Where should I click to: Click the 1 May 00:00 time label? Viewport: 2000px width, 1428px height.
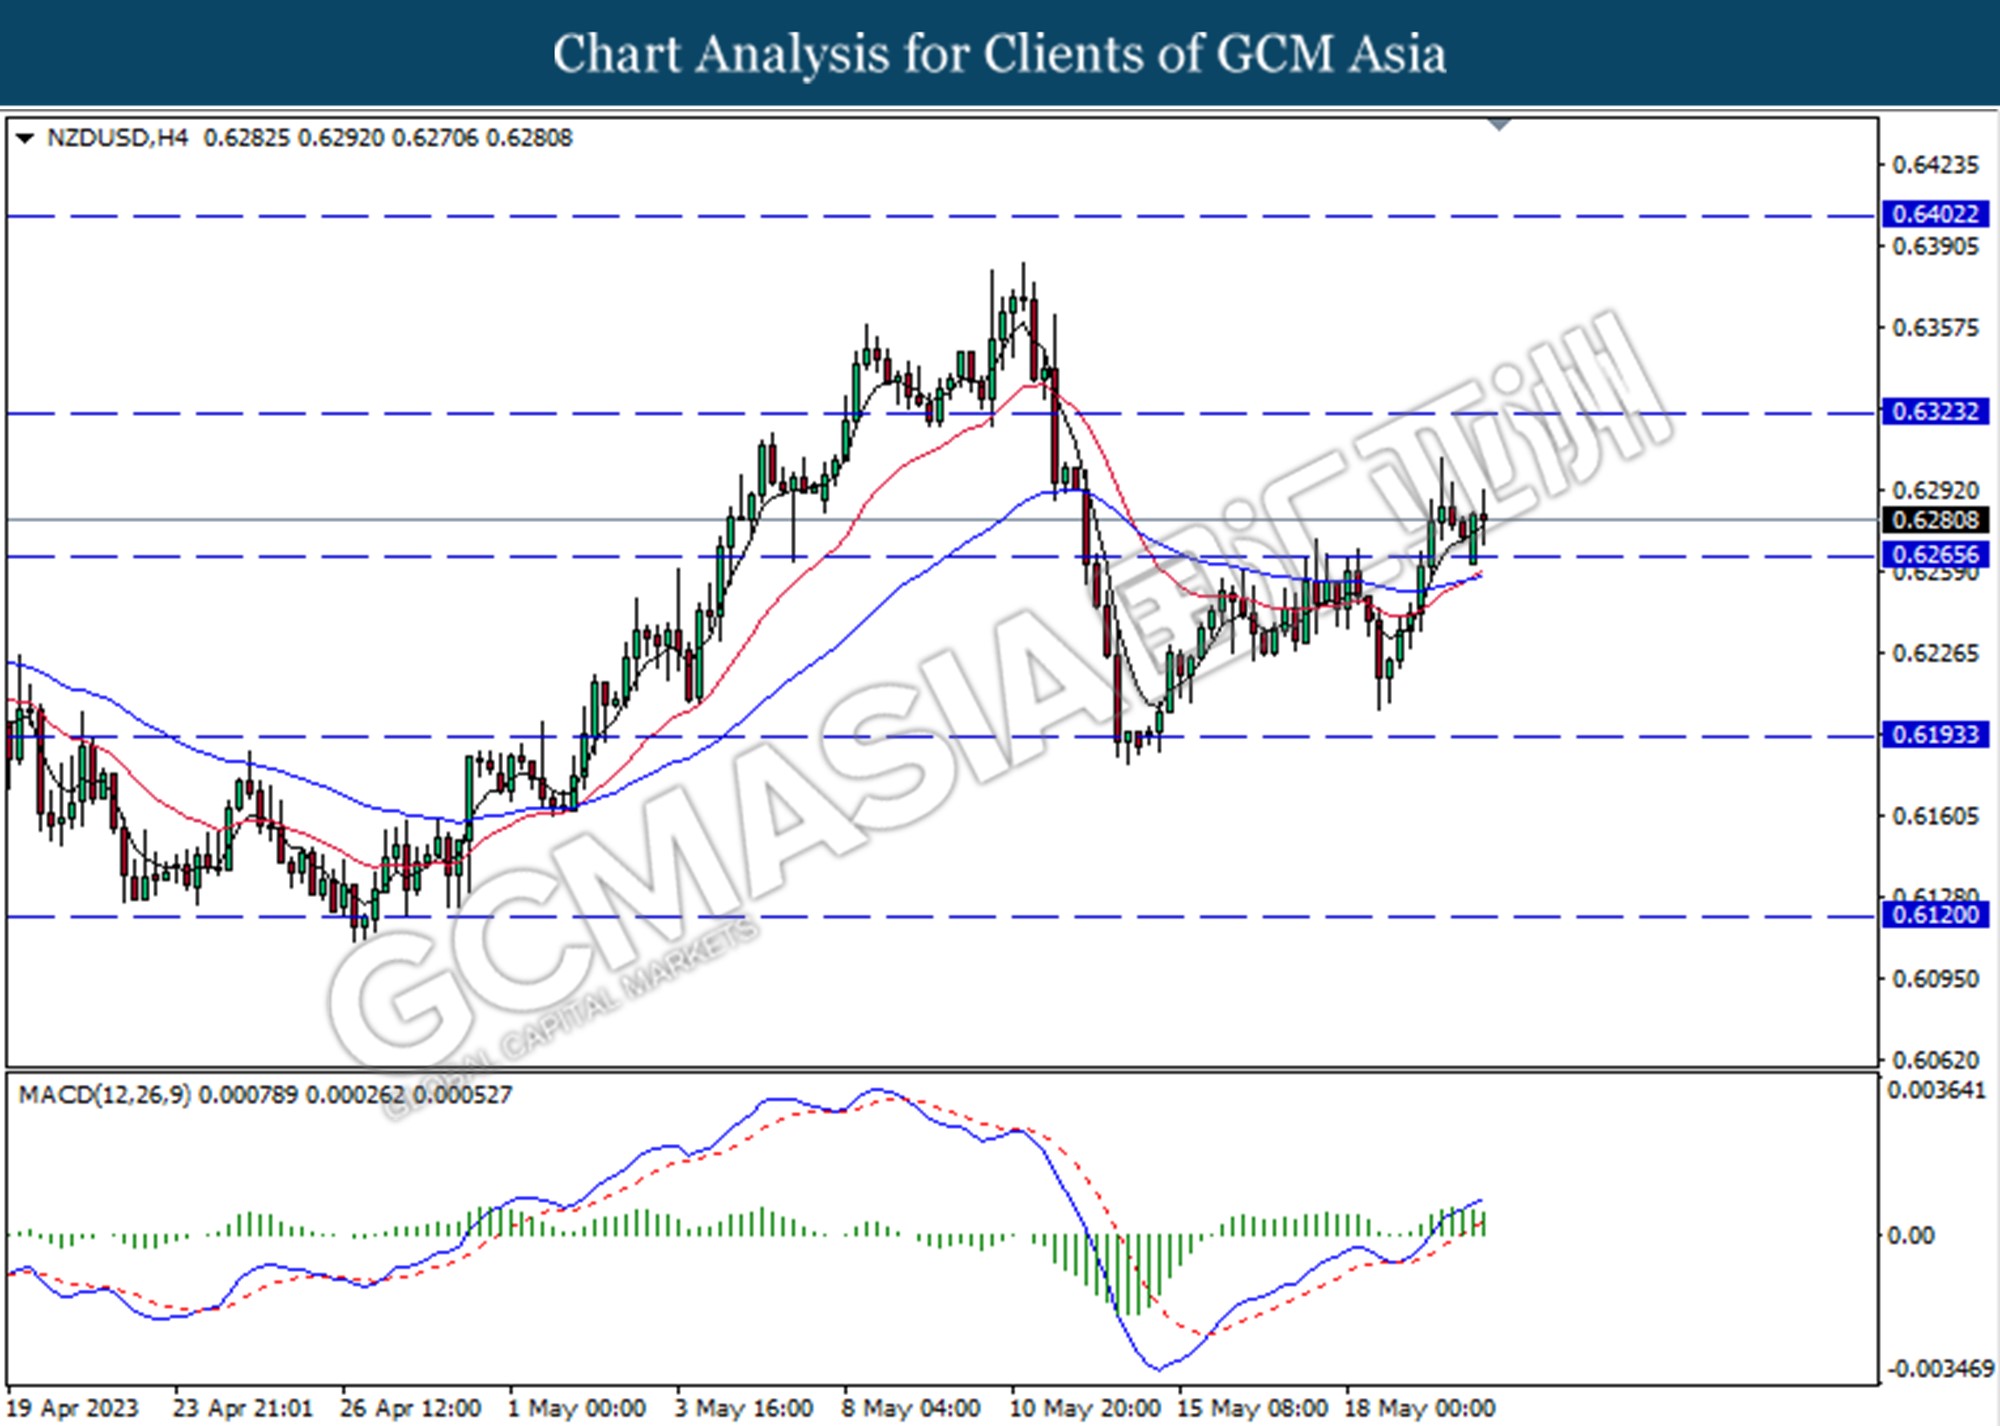pyautogui.click(x=577, y=1408)
